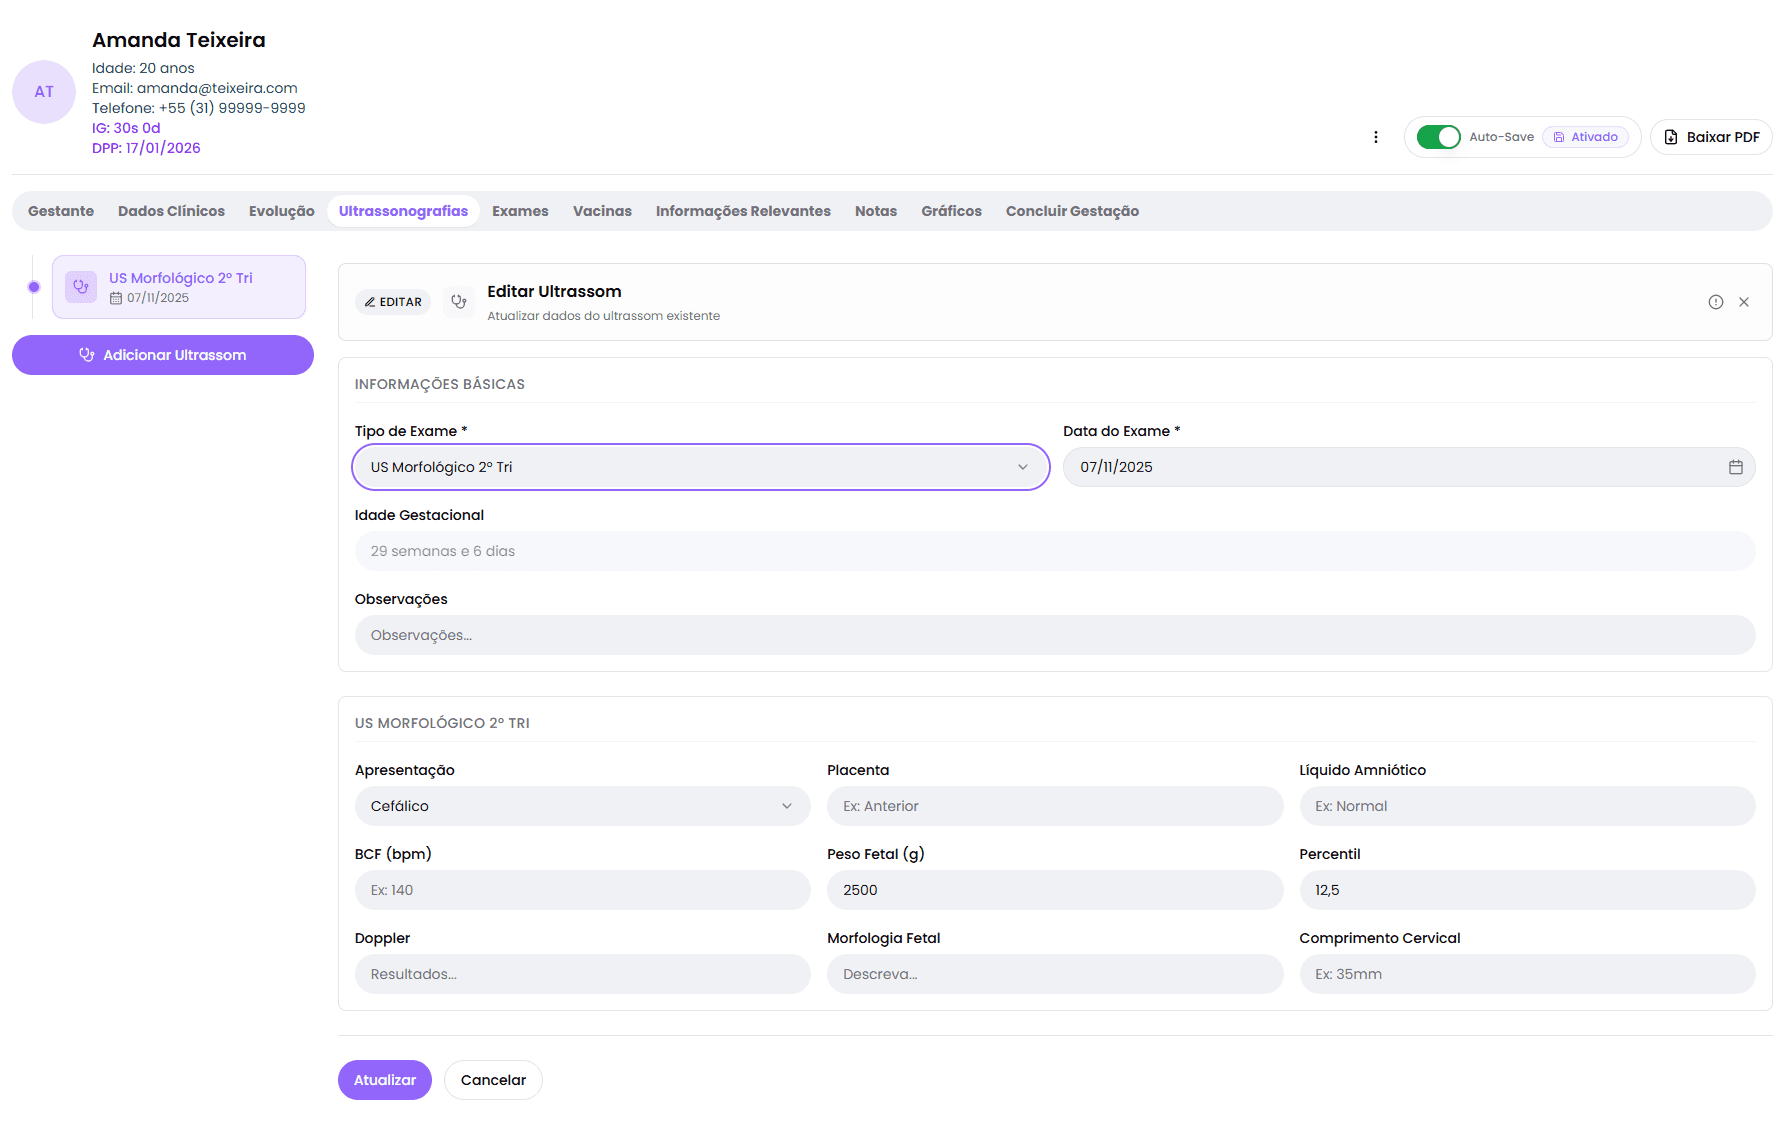Toggle the Auto-Save switch off
The height and width of the screenshot is (1123, 1786).
(1438, 137)
